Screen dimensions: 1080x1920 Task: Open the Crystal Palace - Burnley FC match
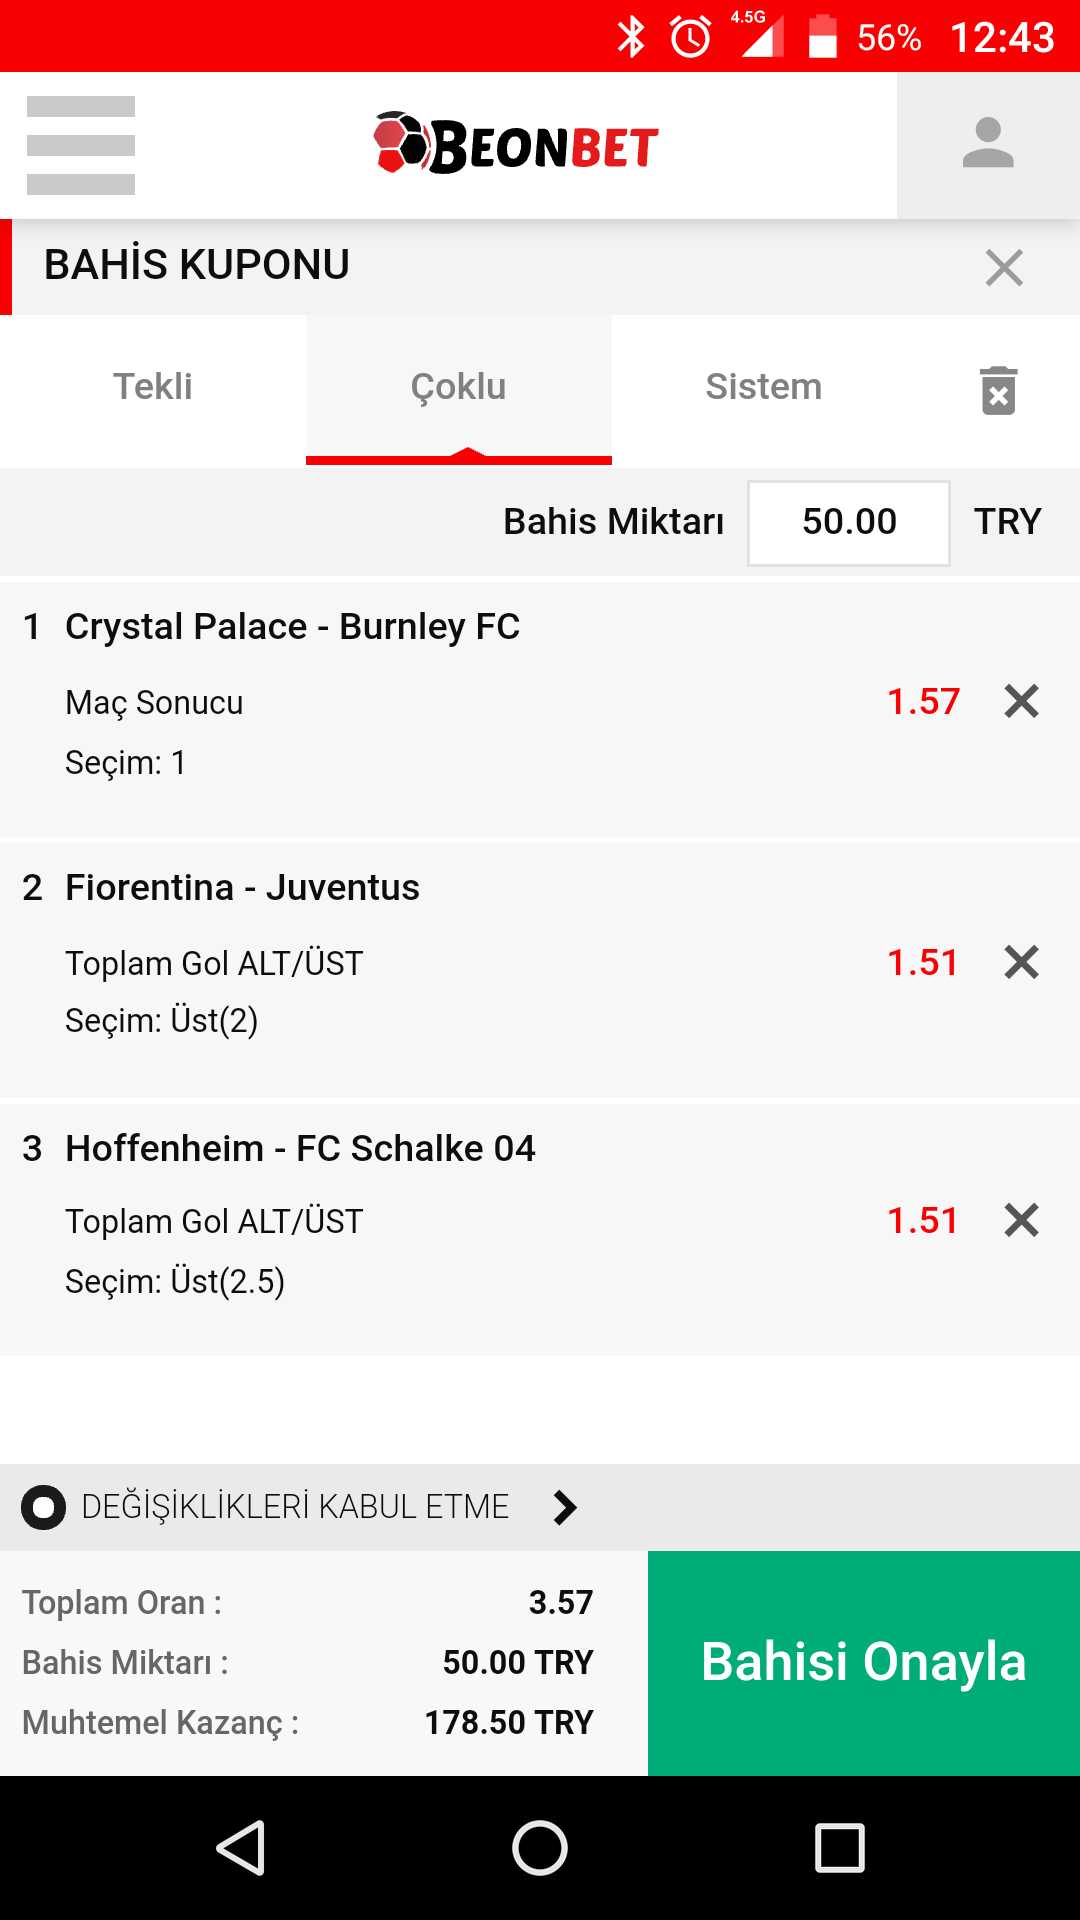click(x=293, y=627)
